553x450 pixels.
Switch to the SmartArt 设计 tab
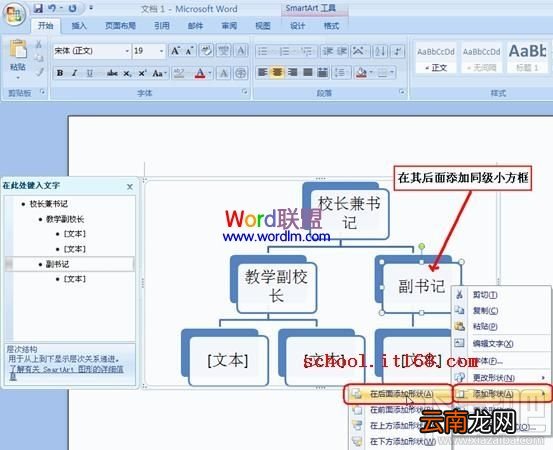click(x=297, y=26)
